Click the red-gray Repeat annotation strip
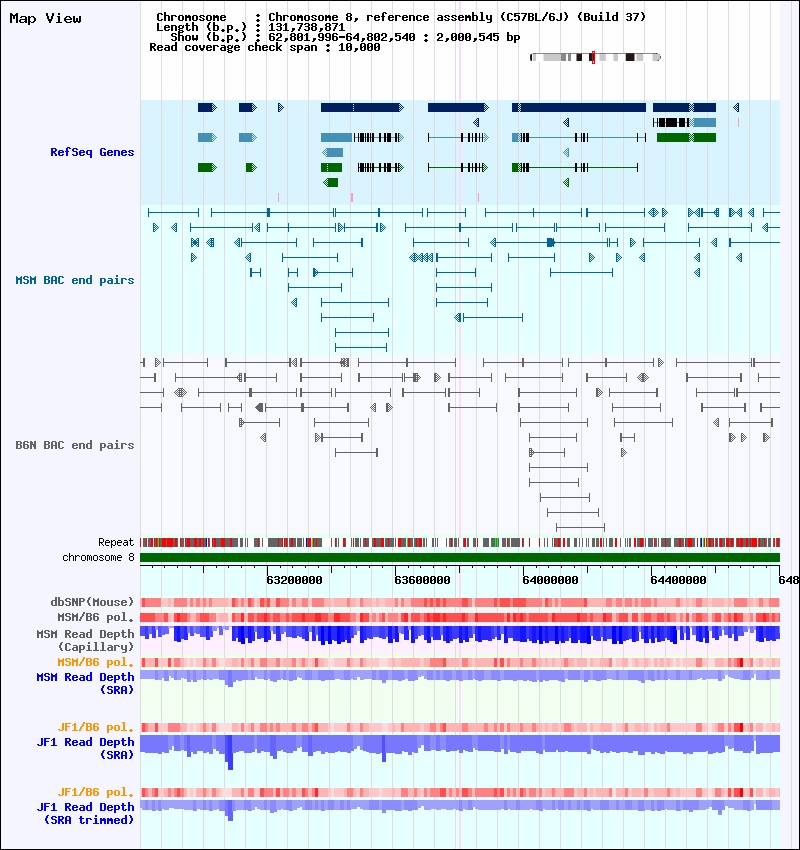 pos(460,542)
